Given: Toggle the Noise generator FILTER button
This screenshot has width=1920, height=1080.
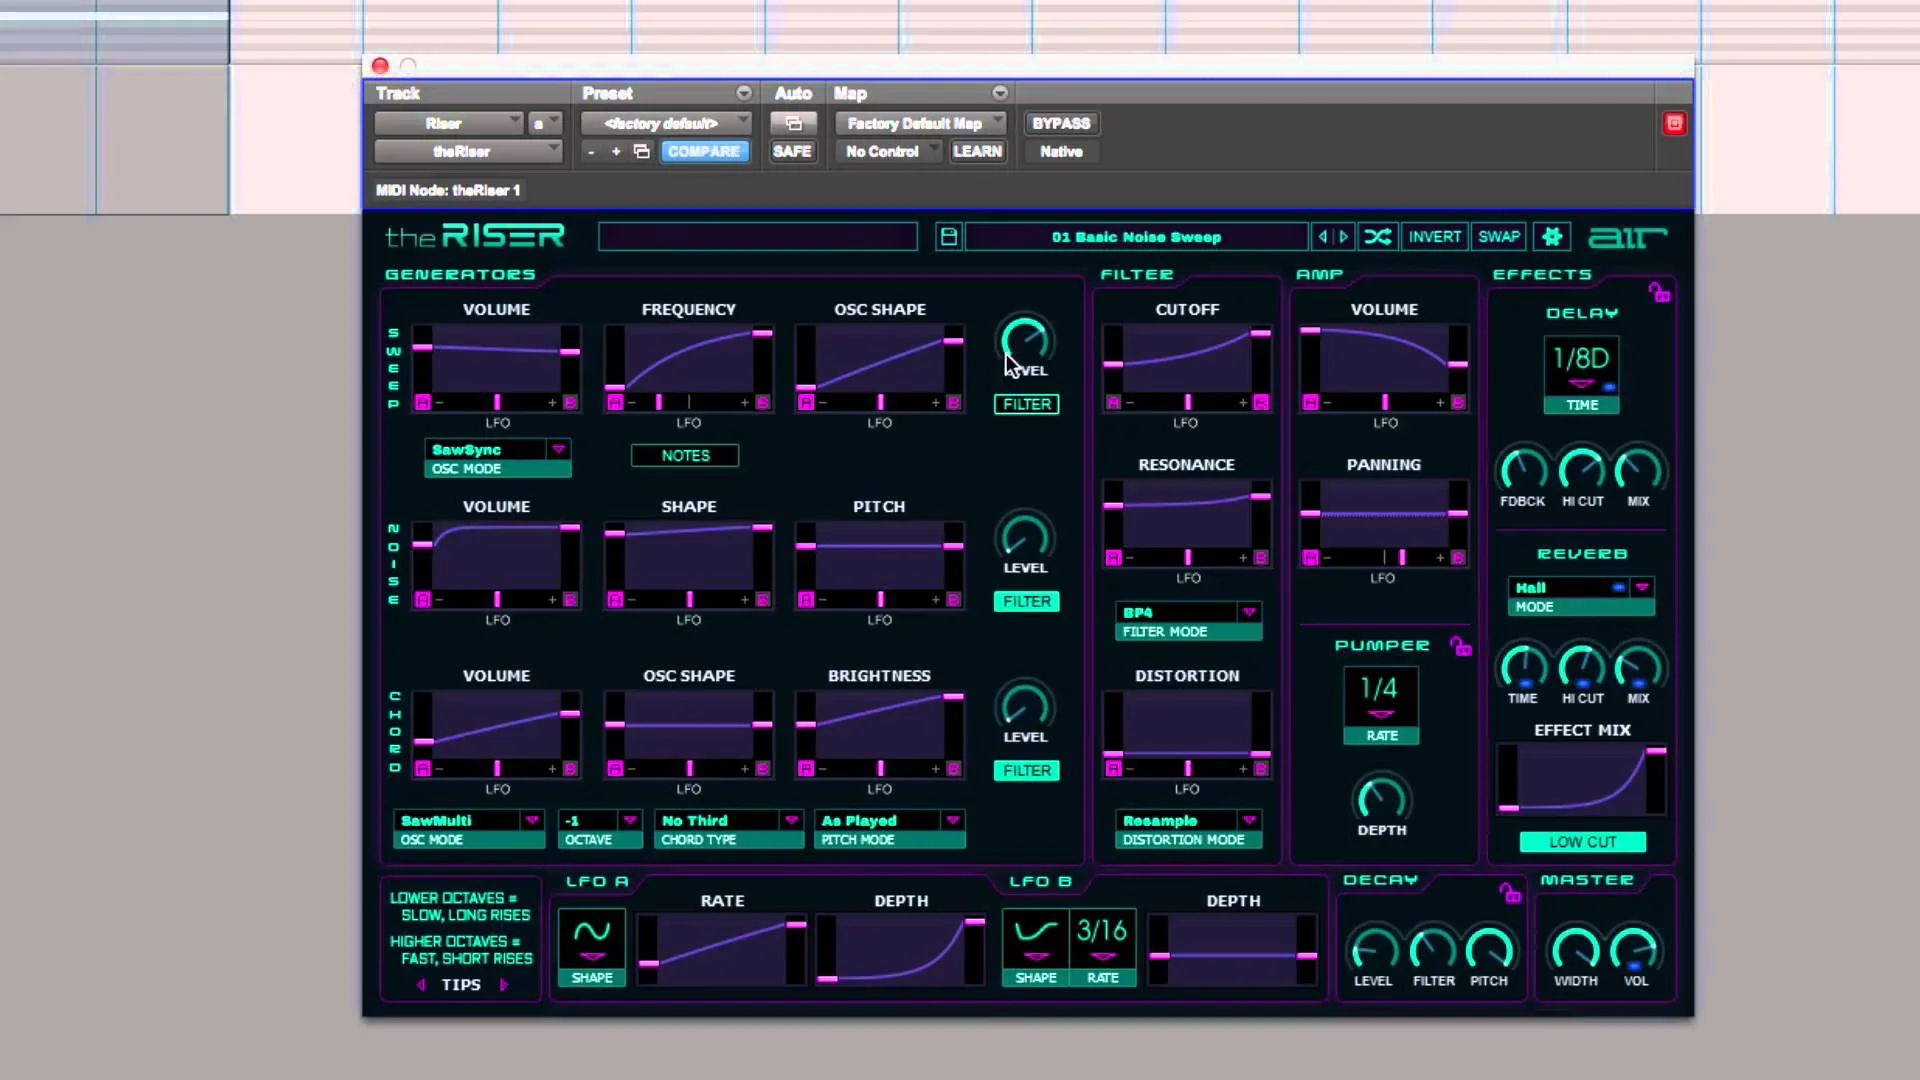Looking at the screenshot, I should (x=1026, y=601).
